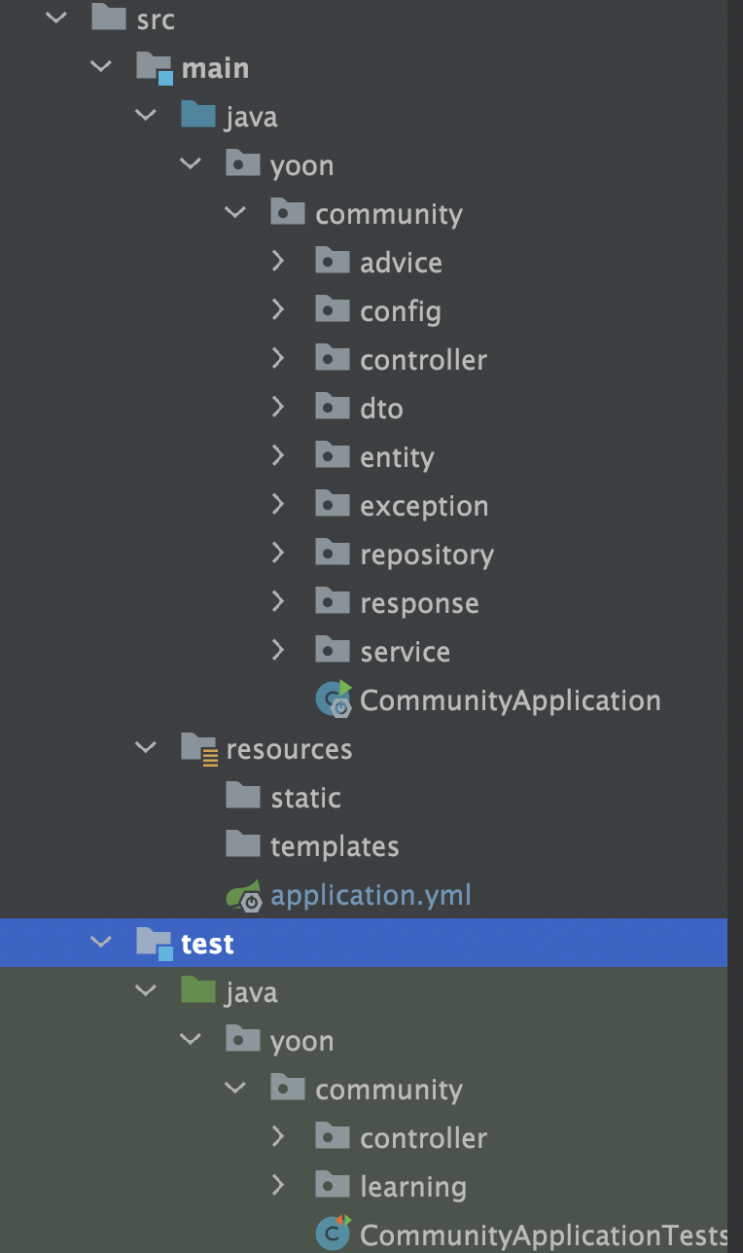743x1253 pixels.
Task: Click the advice package icon
Action: click(332, 261)
